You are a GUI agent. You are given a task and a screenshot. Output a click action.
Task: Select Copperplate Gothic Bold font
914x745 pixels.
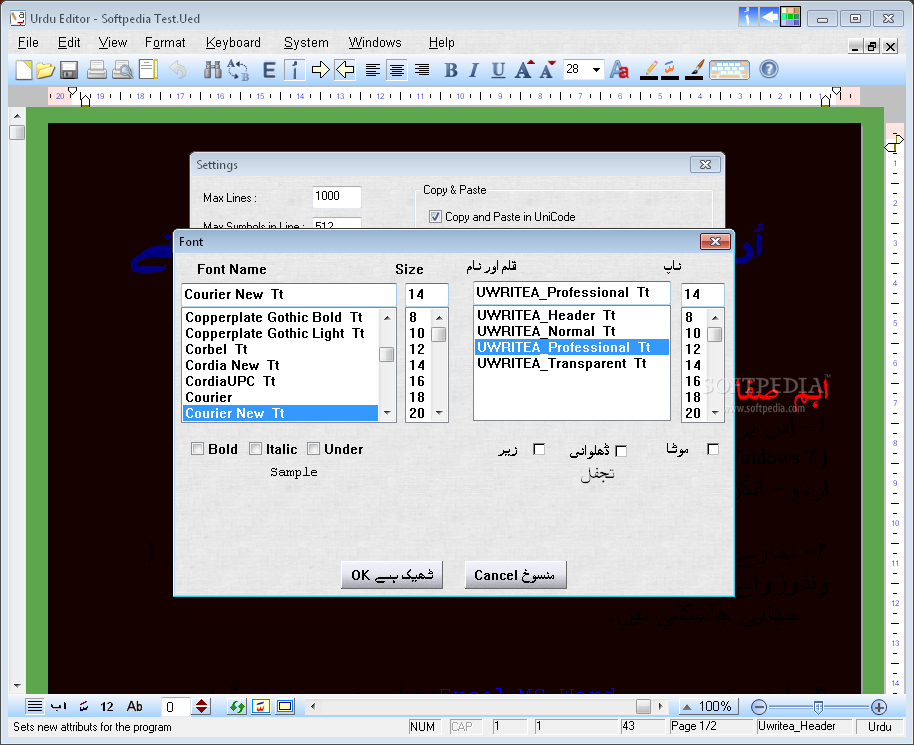(280, 317)
